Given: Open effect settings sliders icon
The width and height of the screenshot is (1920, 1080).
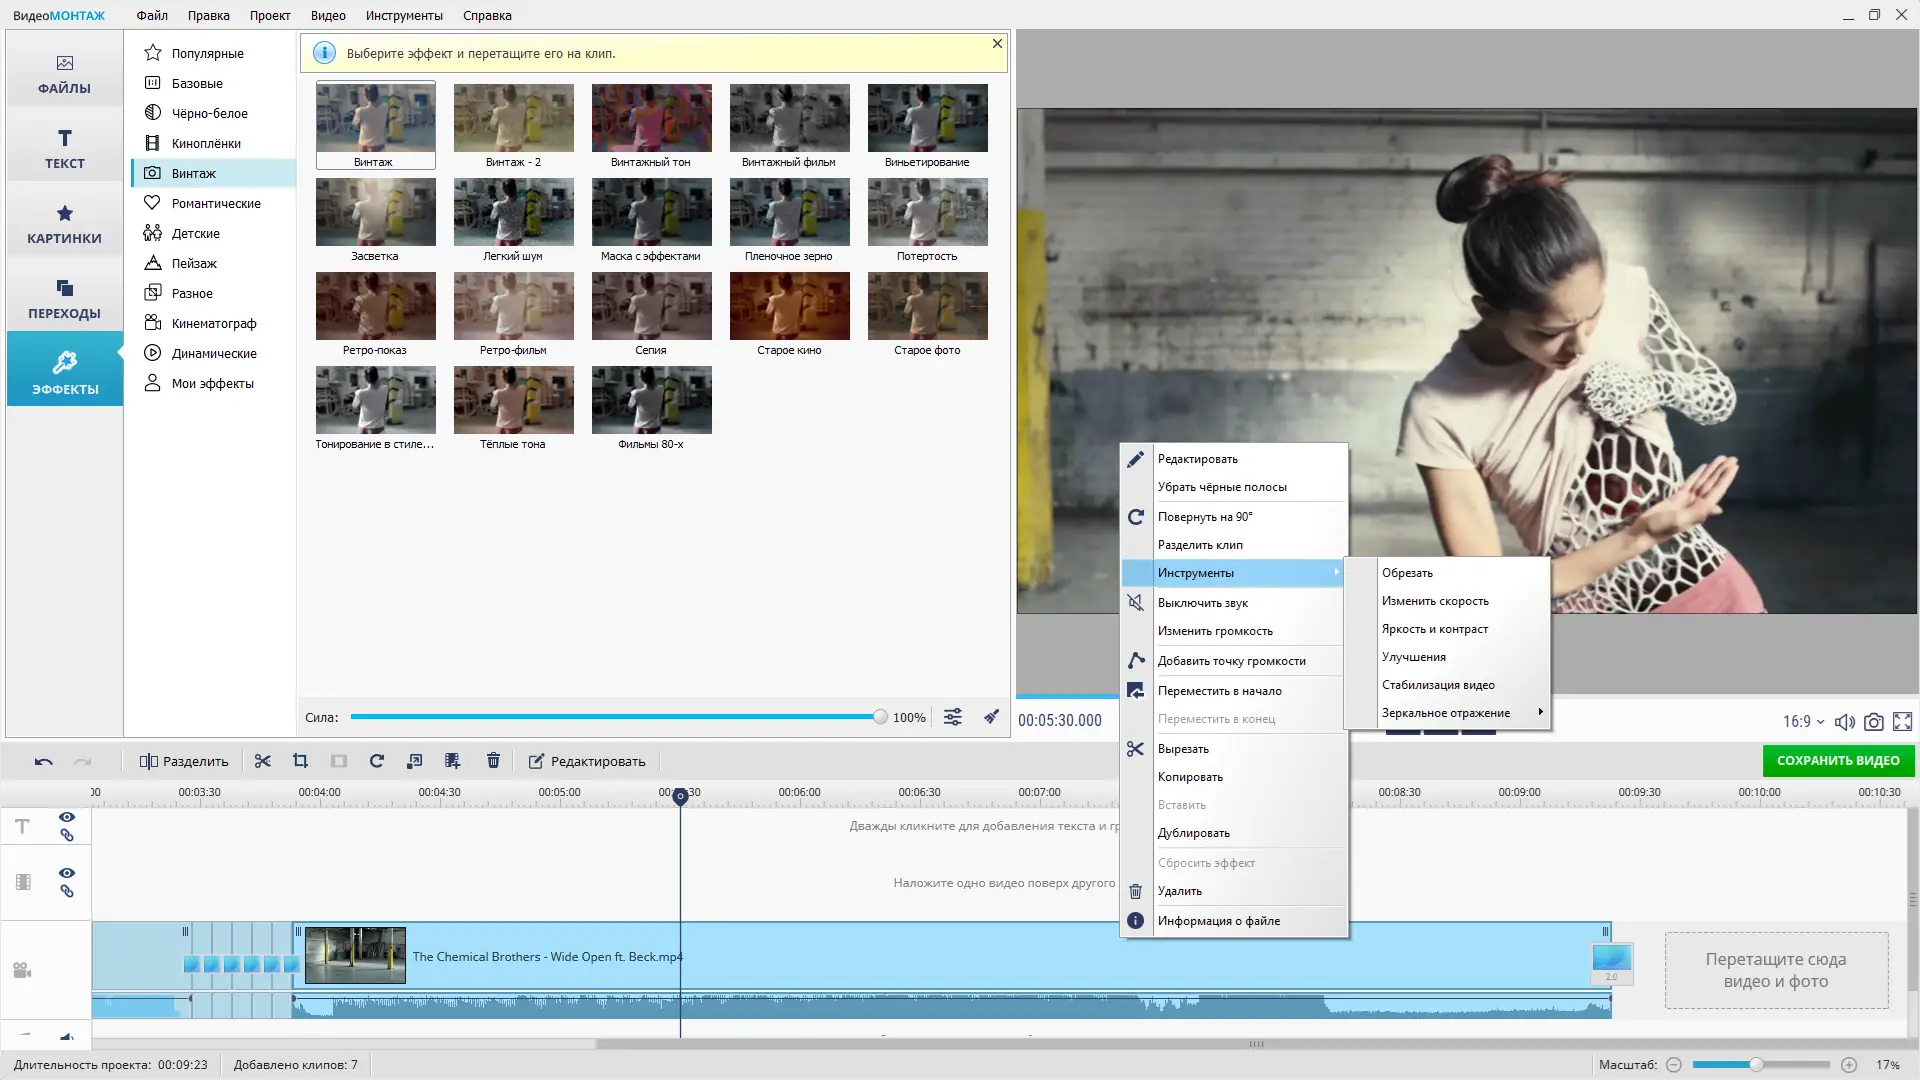Looking at the screenshot, I should pyautogui.click(x=953, y=717).
